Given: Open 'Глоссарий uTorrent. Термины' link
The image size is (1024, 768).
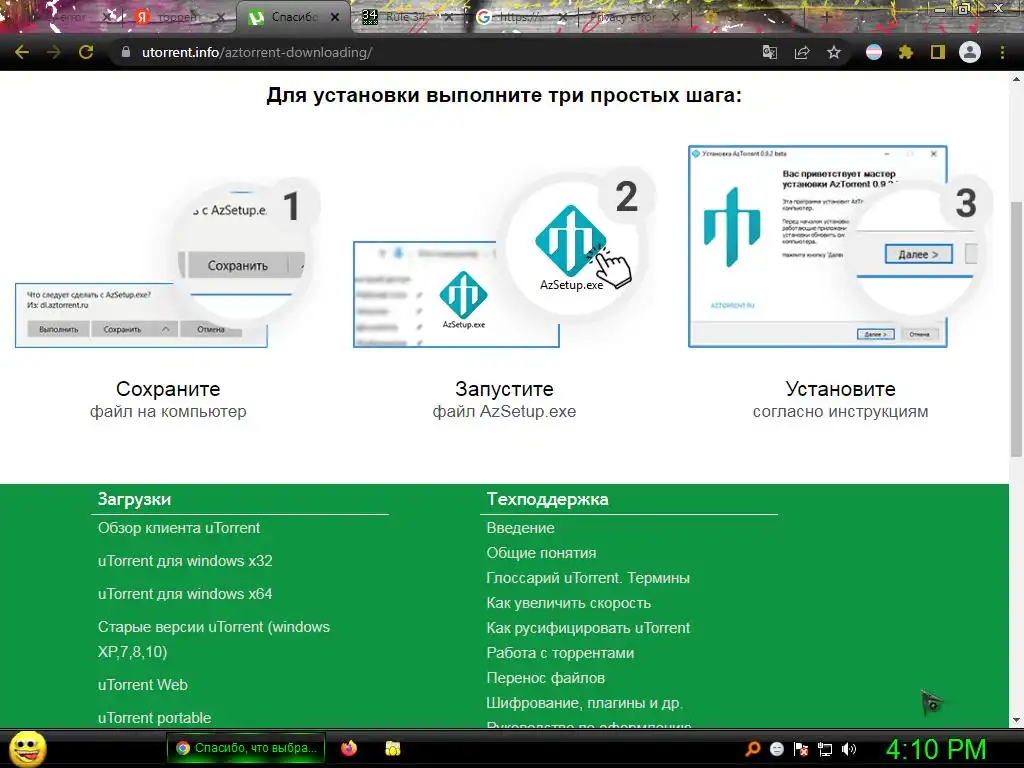Looking at the screenshot, I should point(588,578).
